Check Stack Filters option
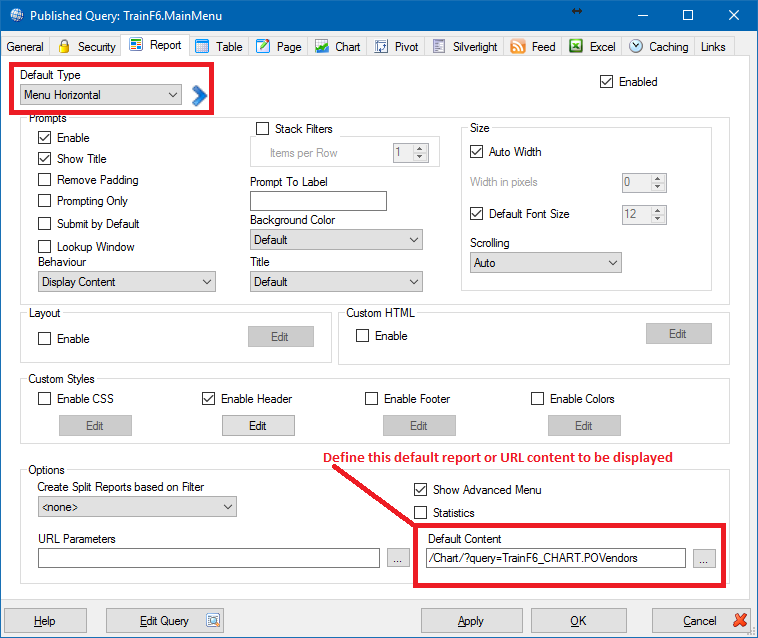Screen dimensions: 758x638 point(262,129)
